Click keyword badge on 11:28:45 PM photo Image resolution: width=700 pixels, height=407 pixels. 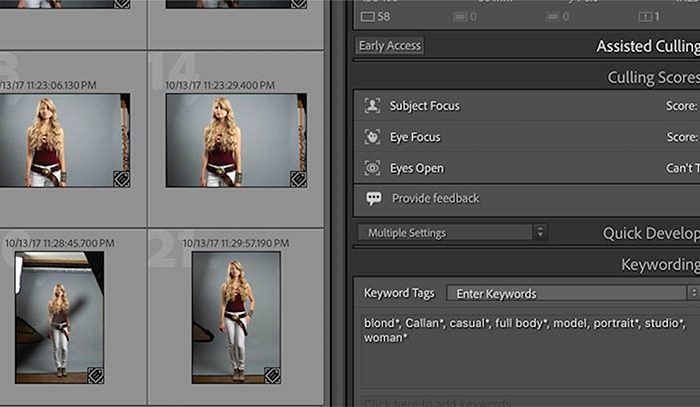(95, 375)
